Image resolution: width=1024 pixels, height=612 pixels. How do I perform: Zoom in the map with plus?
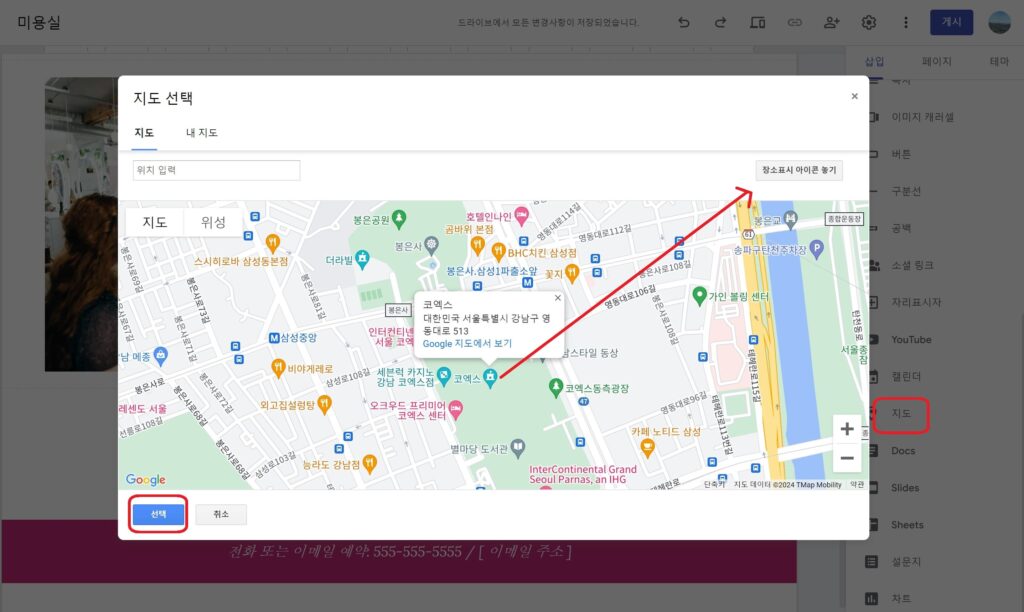pyautogui.click(x=847, y=428)
